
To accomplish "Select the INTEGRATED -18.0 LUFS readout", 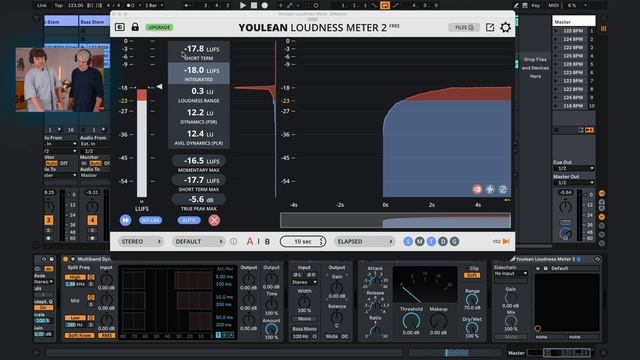I will pos(199,73).
